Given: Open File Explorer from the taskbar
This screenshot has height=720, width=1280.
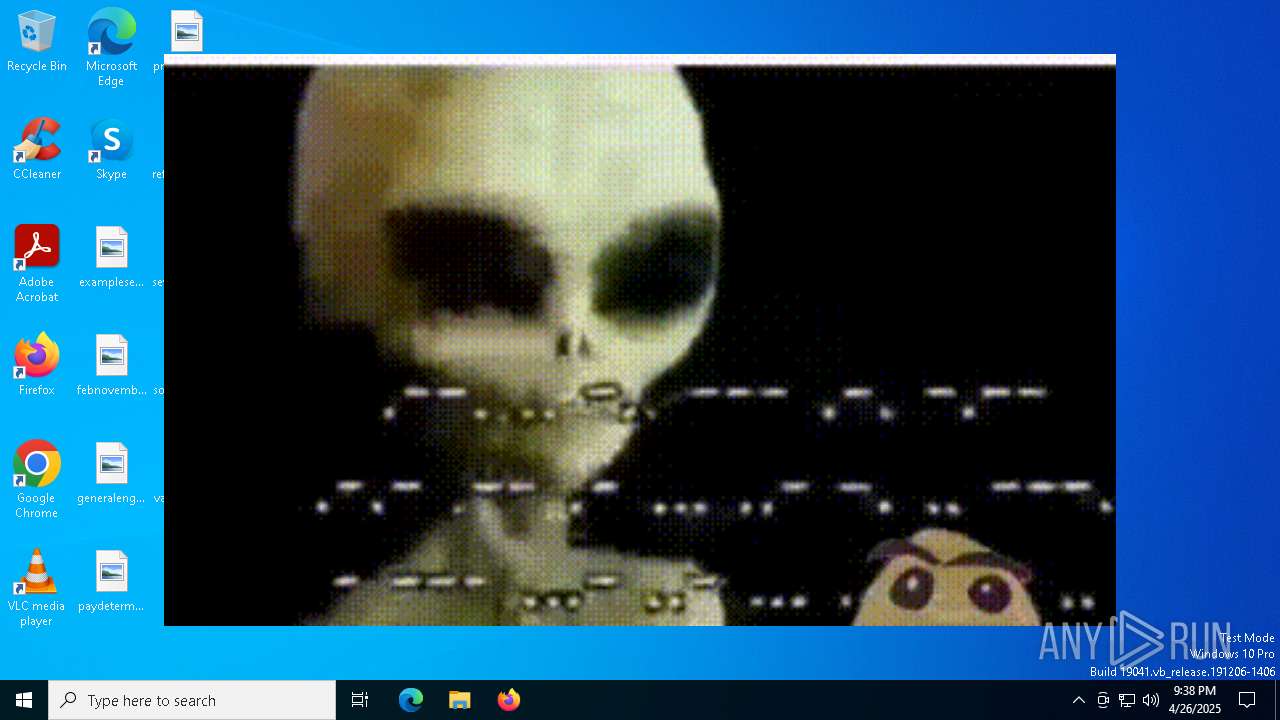Looking at the screenshot, I should click(460, 700).
